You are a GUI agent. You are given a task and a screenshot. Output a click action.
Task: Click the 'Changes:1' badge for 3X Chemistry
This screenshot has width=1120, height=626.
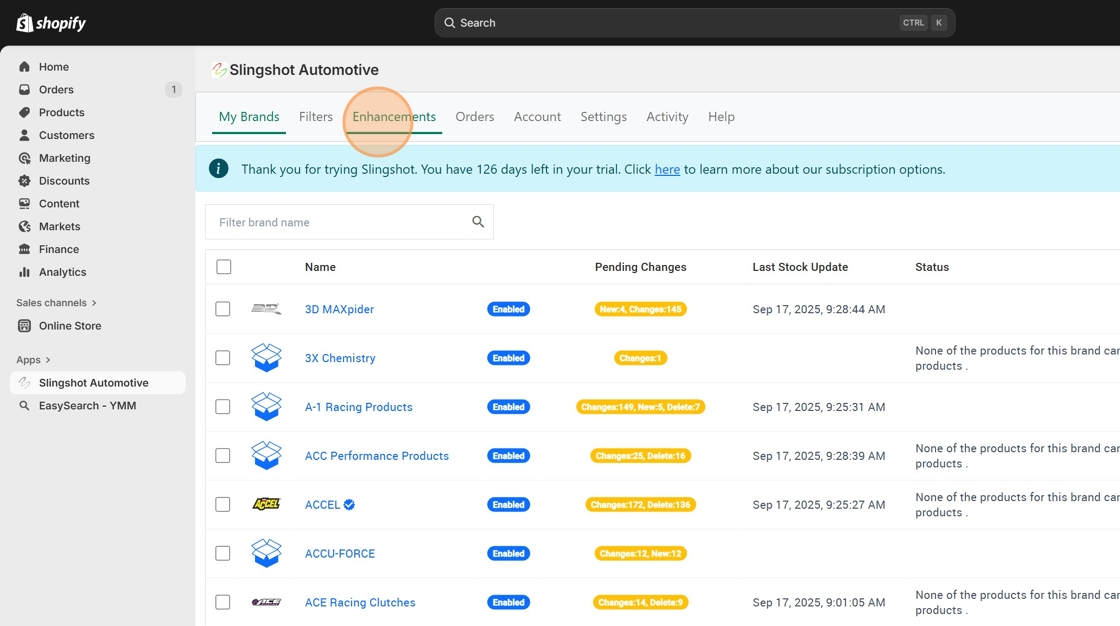click(641, 358)
